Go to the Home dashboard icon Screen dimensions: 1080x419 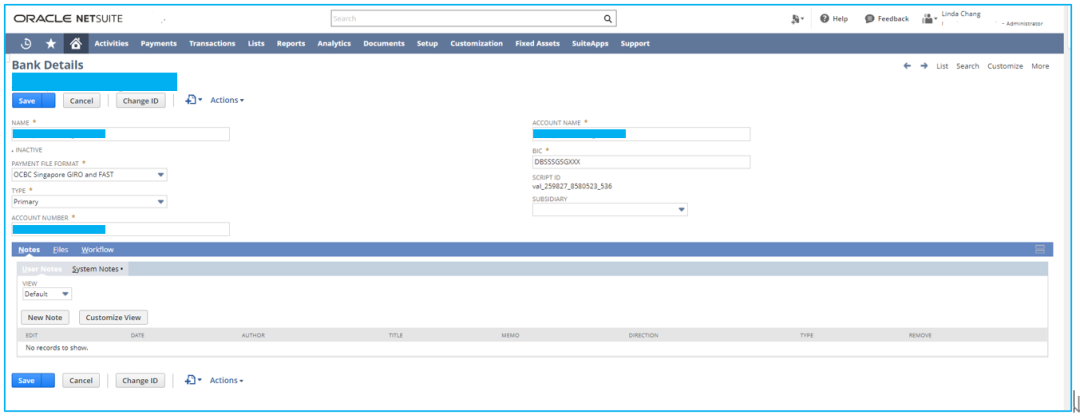pyautogui.click(x=76, y=43)
